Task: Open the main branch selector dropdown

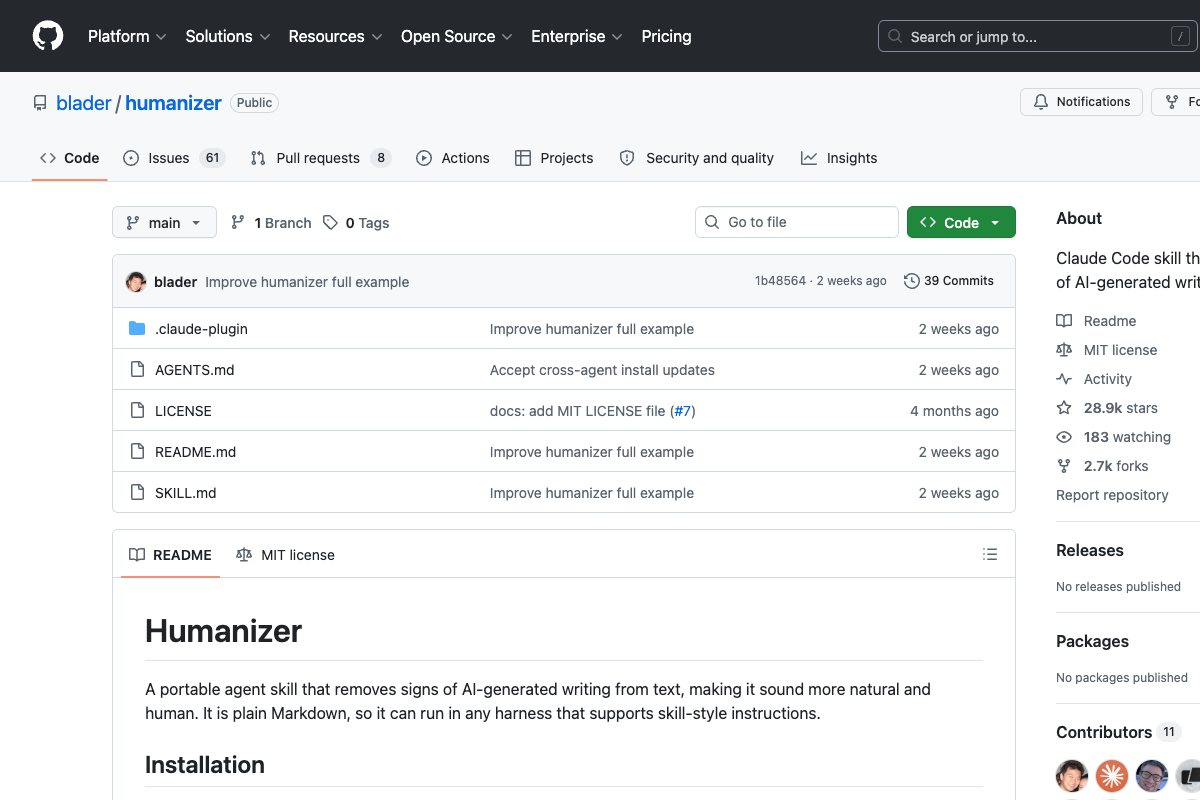Action: point(164,222)
